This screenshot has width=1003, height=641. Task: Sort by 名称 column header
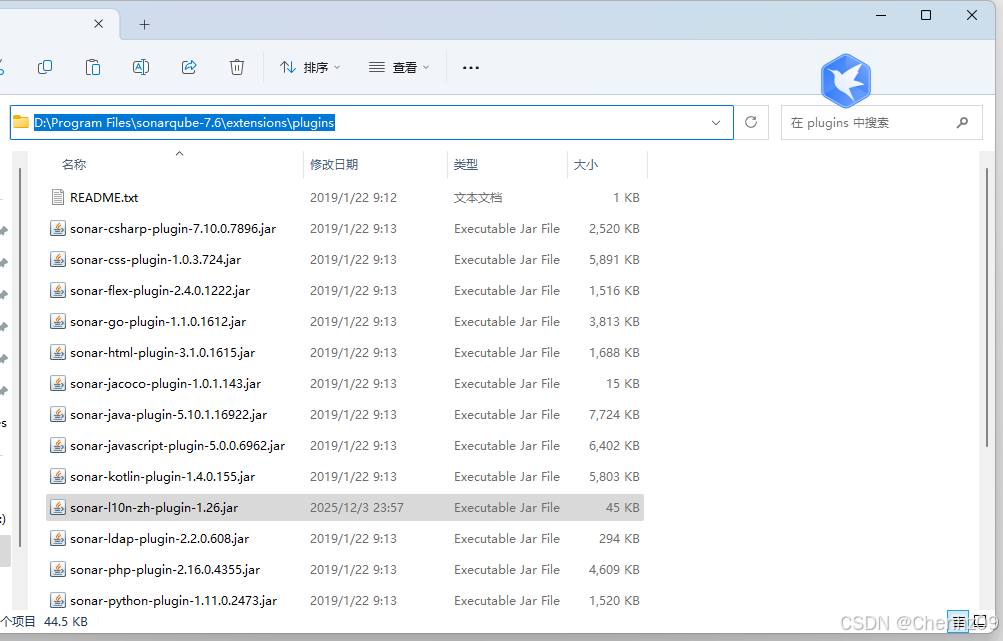click(x=74, y=164)
